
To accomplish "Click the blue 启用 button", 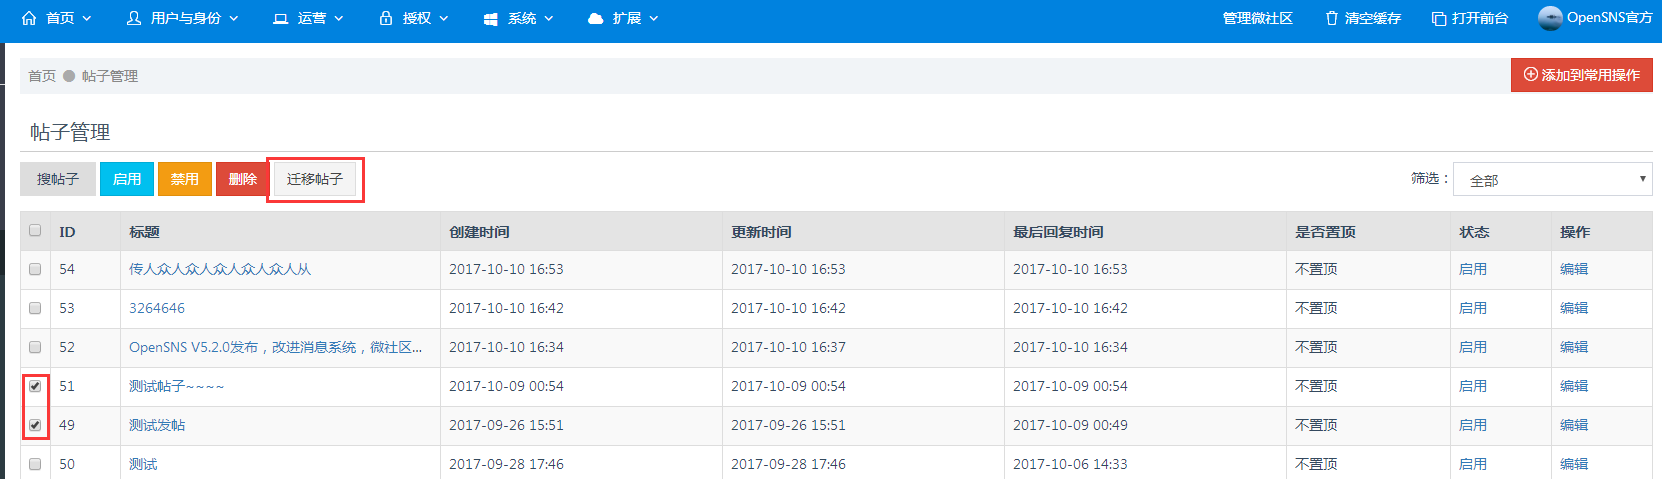I will (x=127, y=179).
